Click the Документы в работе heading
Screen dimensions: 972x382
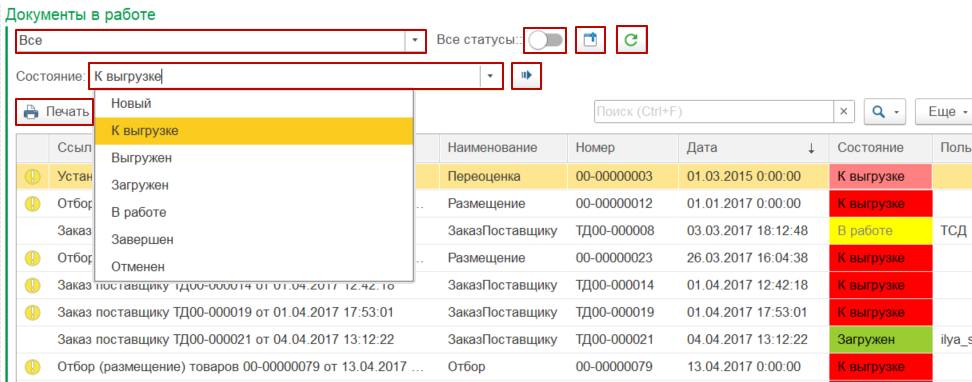[81, 14]
